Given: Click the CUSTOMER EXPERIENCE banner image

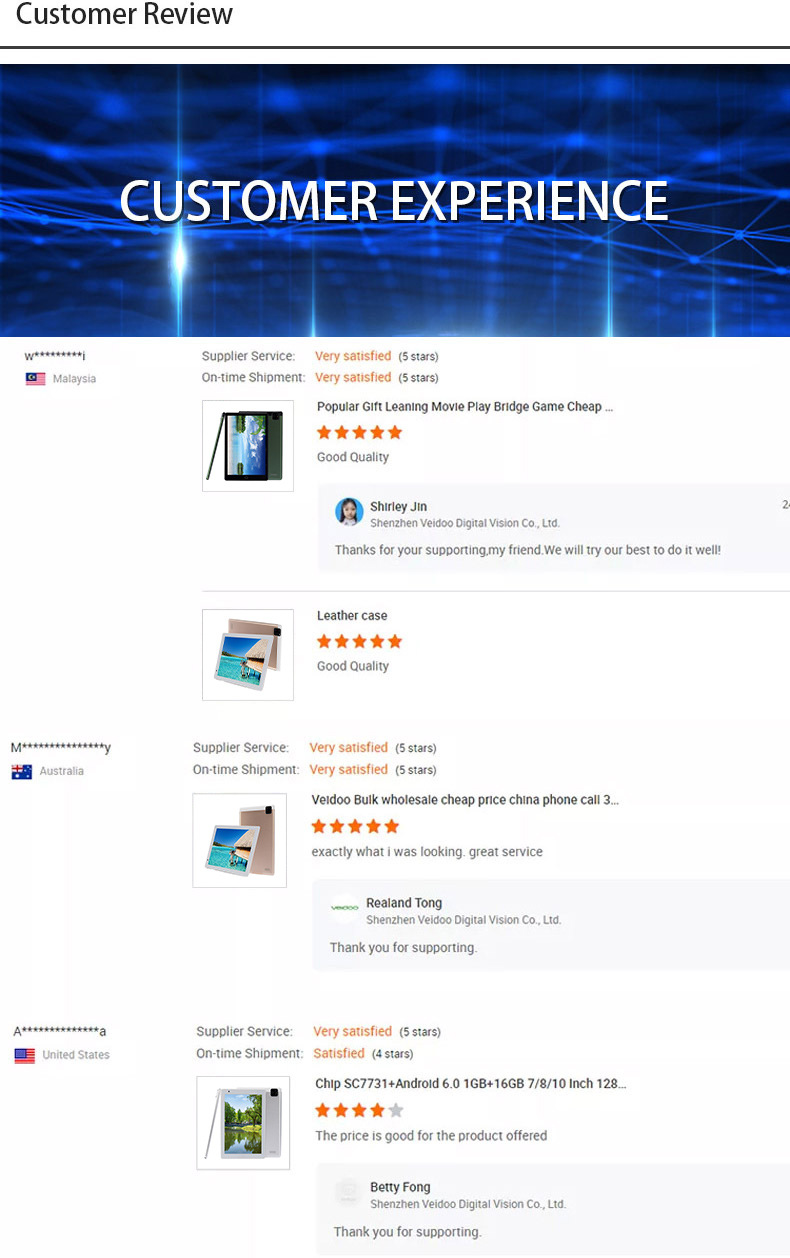Looking at the screenshot, I should click(395, 200).
